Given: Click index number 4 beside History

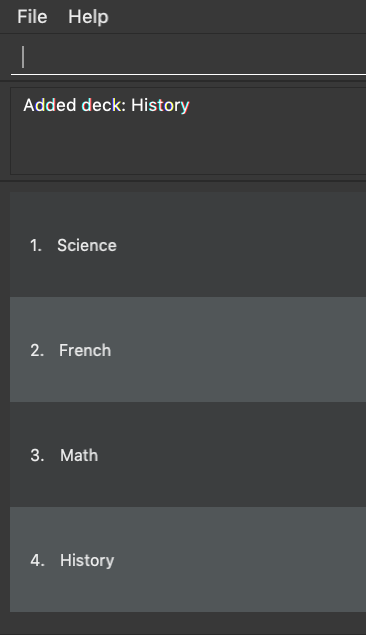Looking at the screenshot, I should click(x=37, y=560).
